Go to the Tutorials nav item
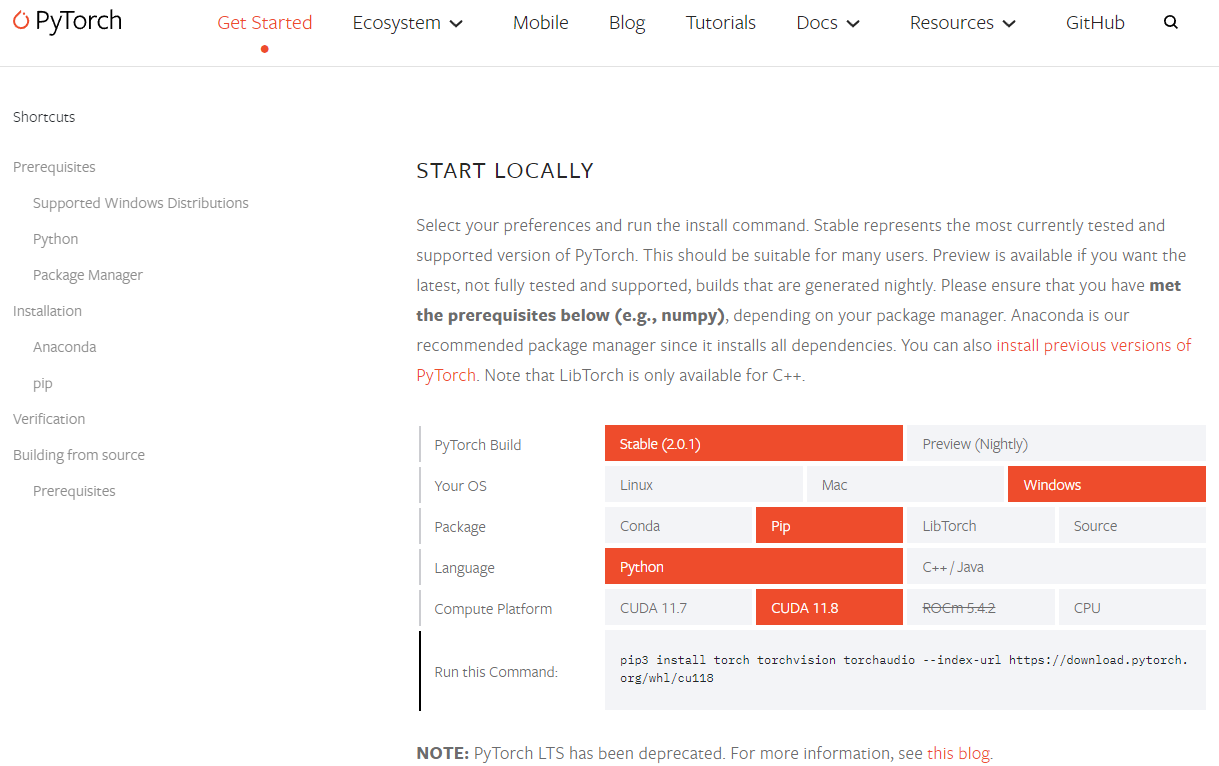This screenshot has width=1219, height=766. point(720,23)
